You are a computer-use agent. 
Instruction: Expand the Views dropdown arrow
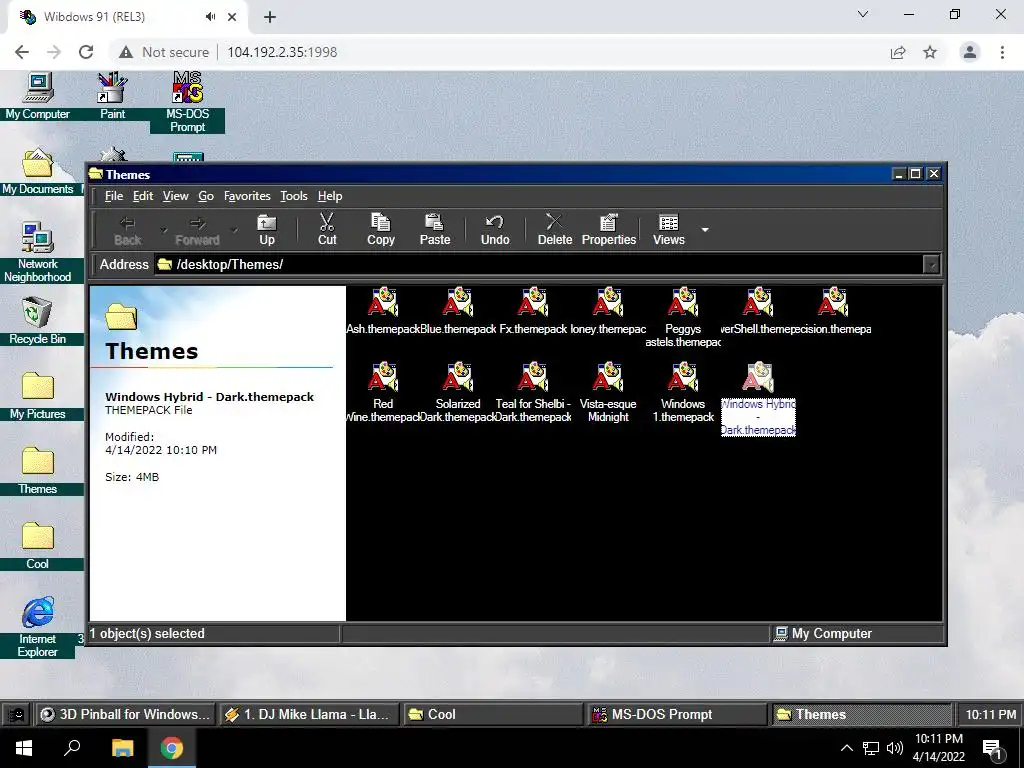click(x=705, y=230)
